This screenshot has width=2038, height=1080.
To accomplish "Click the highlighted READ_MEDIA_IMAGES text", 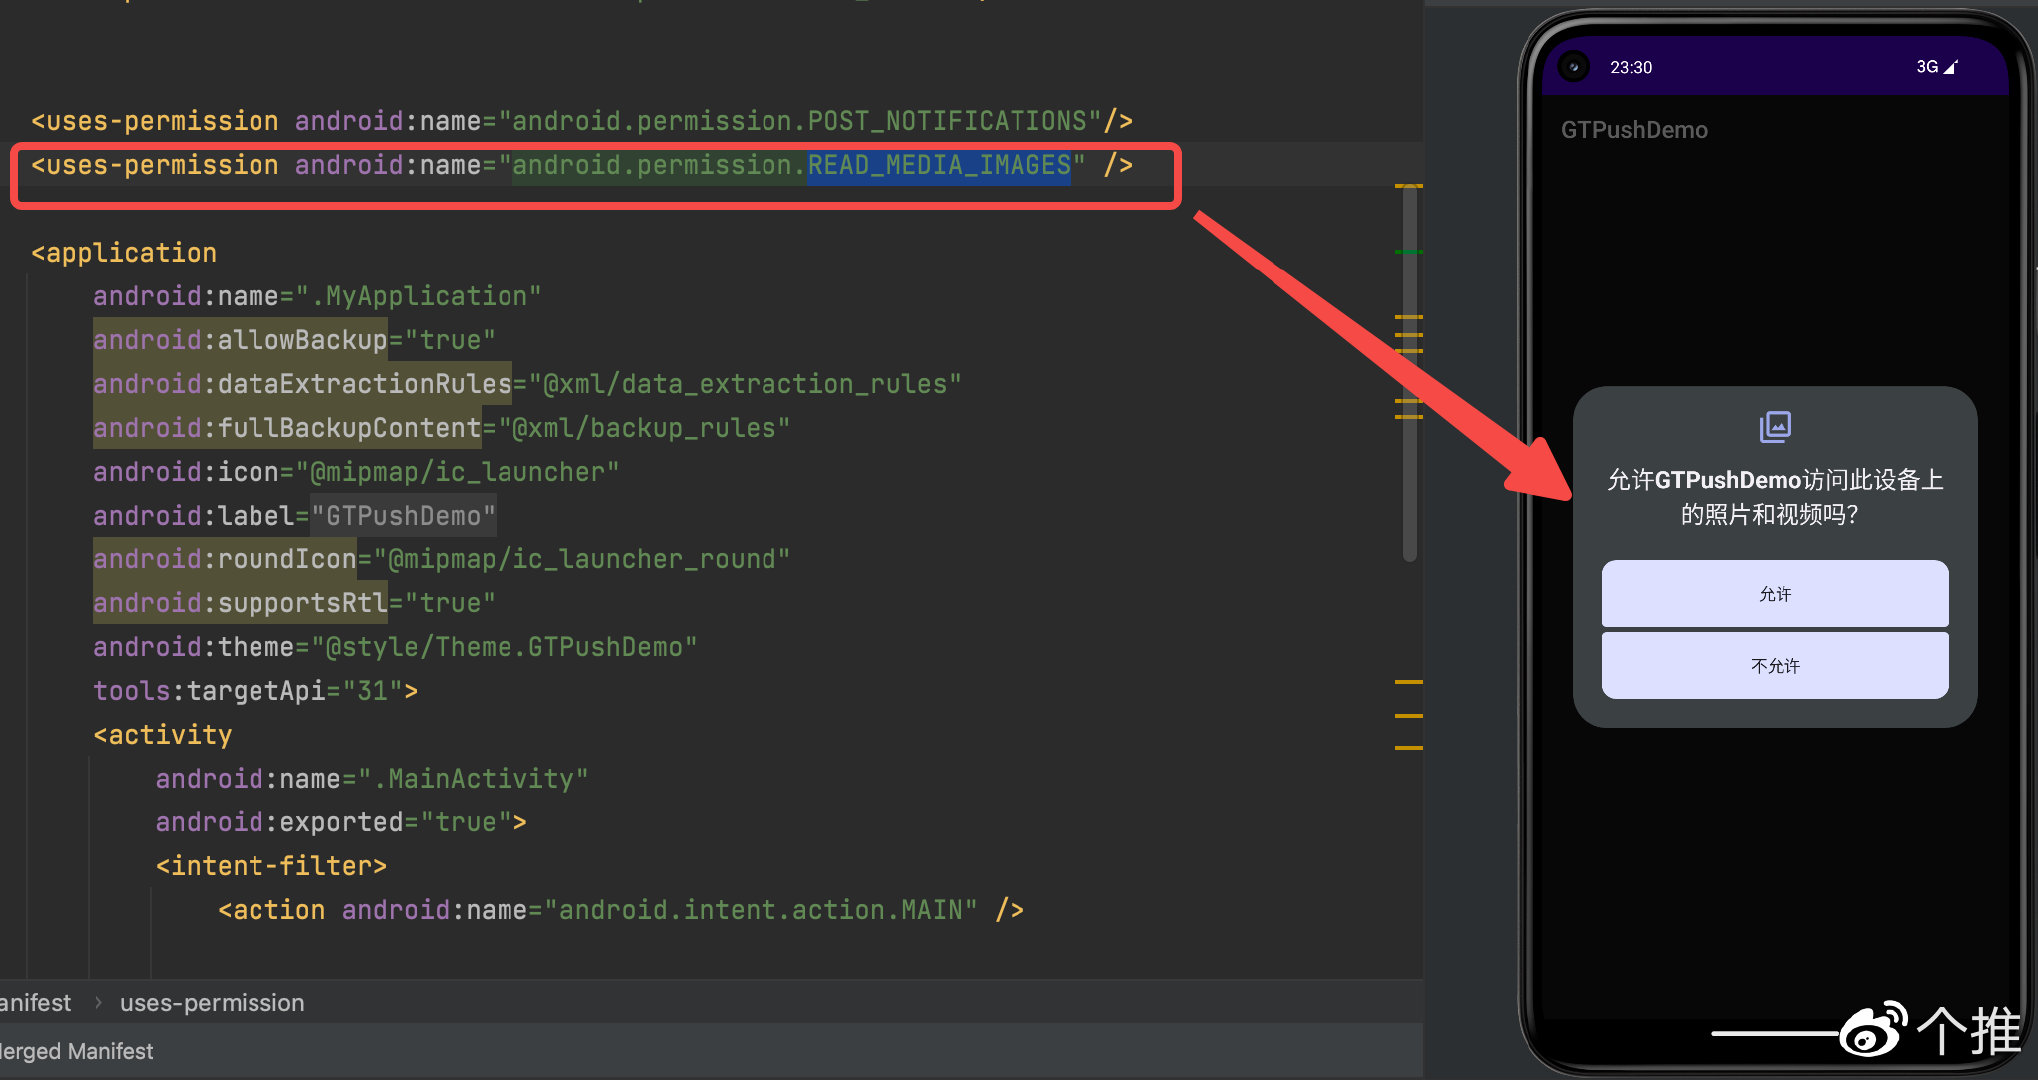I will tap(939, 165).
